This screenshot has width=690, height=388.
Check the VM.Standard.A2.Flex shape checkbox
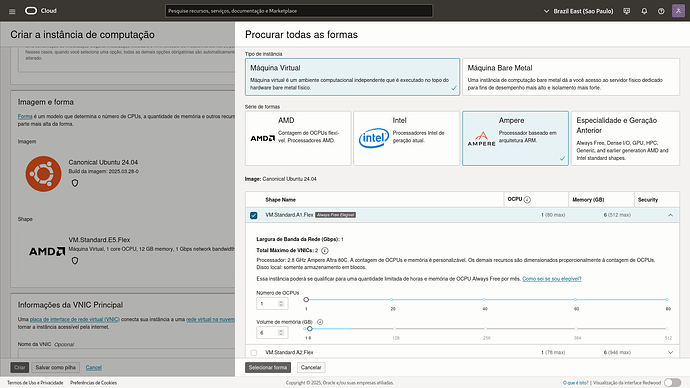click(x=253, y=352)
